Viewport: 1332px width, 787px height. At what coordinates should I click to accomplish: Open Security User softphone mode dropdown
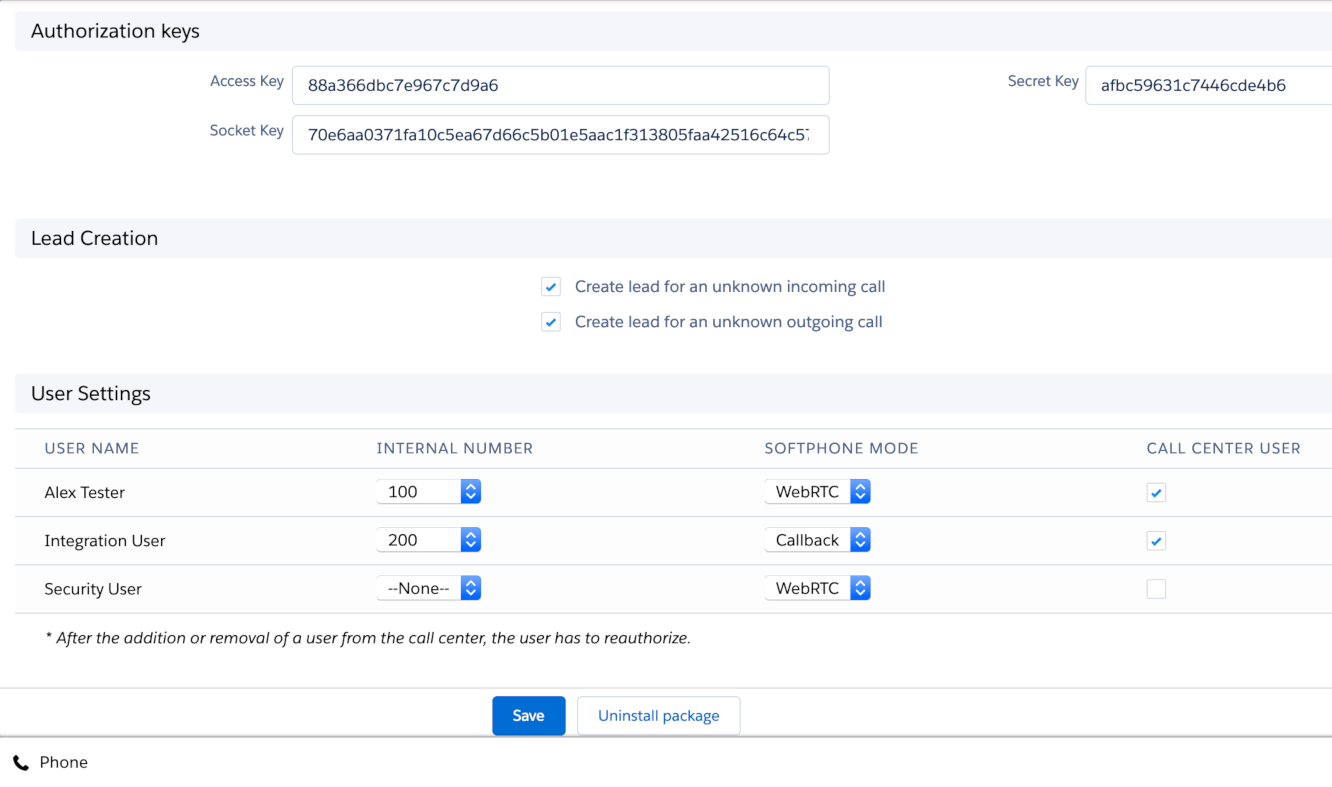click(817, 588)
